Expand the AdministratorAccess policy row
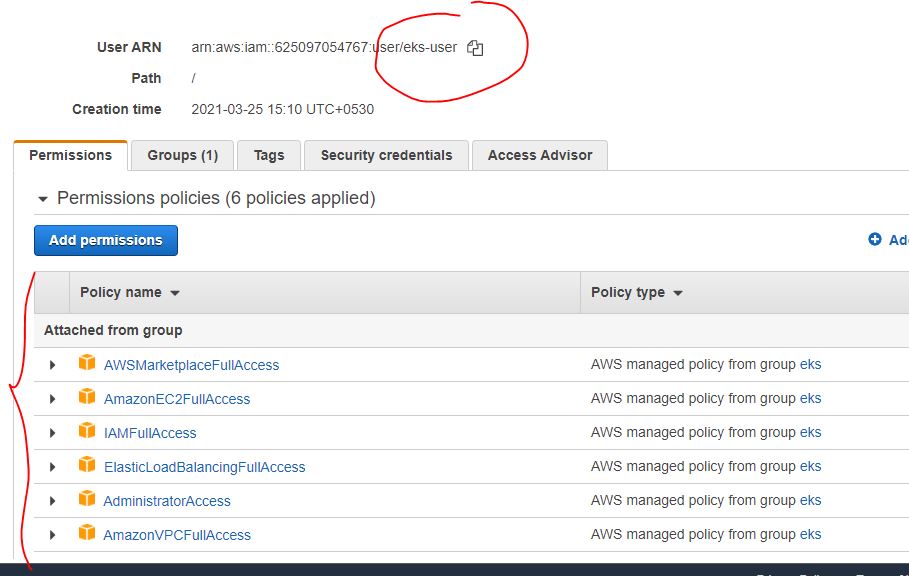 pyautogui.click(x=53, y=501)
